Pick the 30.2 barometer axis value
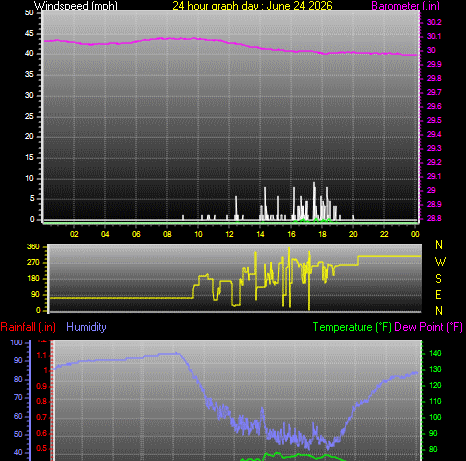466x461 pixels. [x=434, y=22]
